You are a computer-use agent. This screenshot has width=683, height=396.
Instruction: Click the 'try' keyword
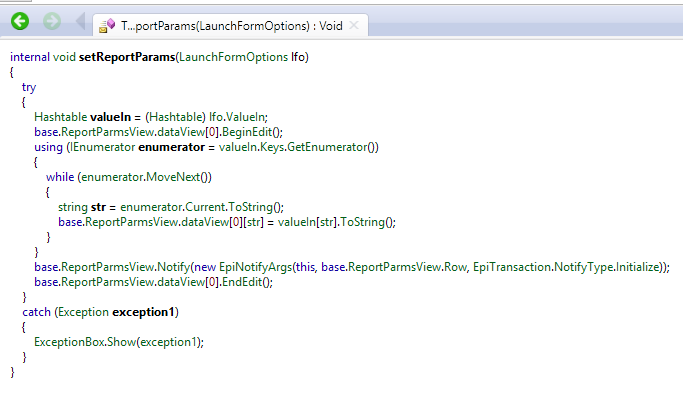click(29, 87)
